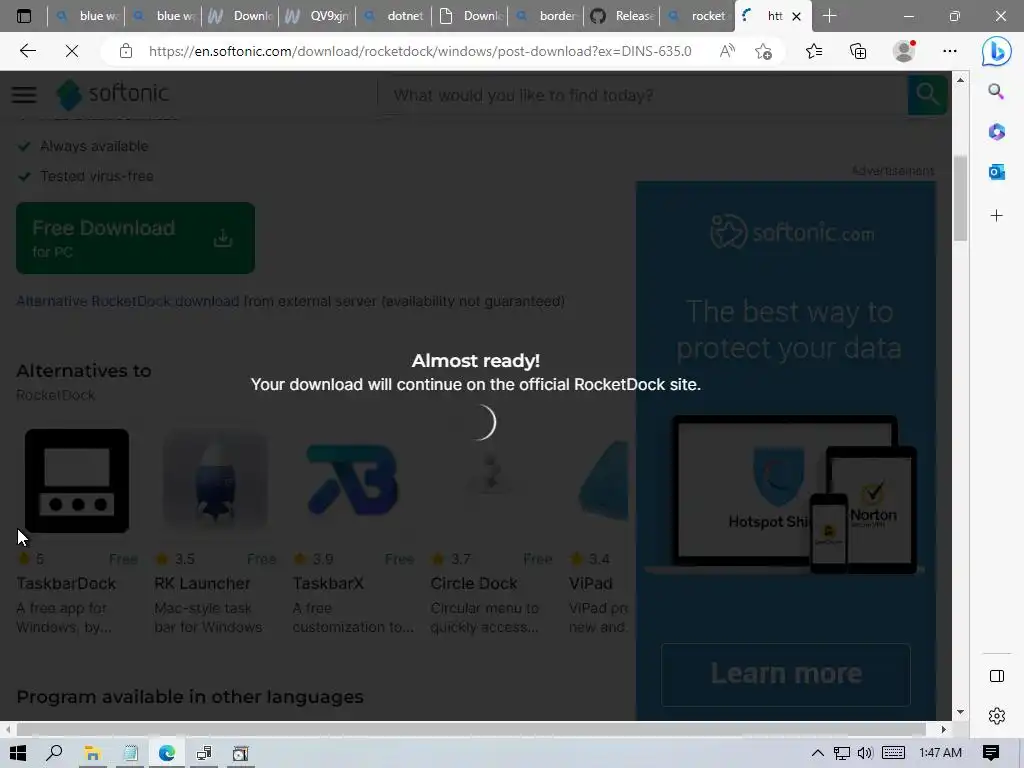Open the ViPad title link
Image resolution: width=1024 pixels, height=768 pixels.
point(590,583)
